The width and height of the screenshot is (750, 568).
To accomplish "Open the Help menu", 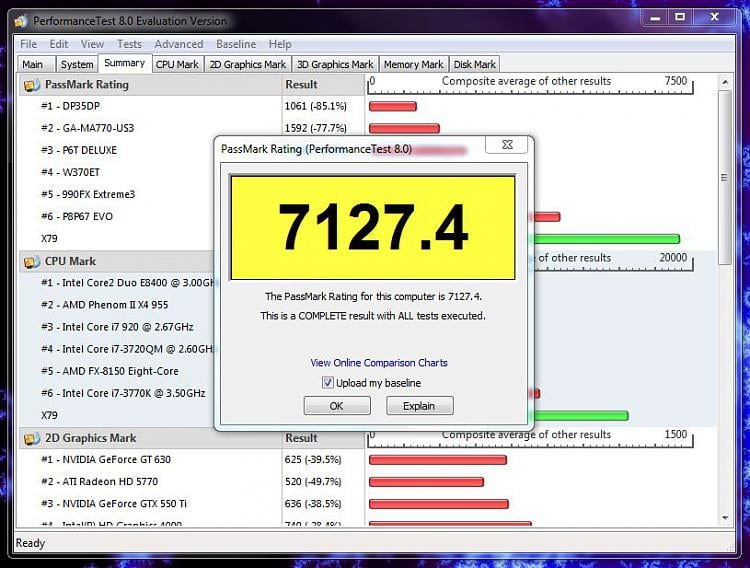I will pyautogui.click(x=280, y=44).
